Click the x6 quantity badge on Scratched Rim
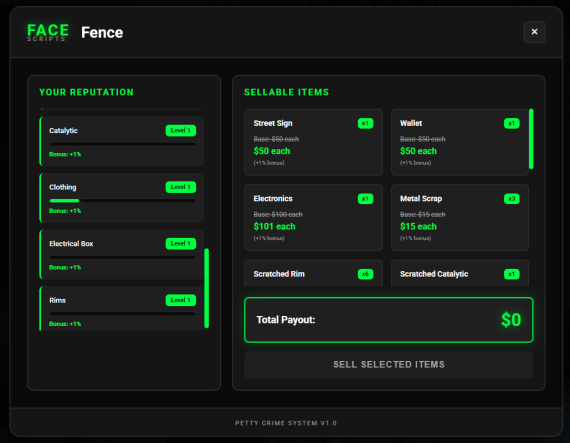This screenshot has height=443, width=570. (365, 274)
